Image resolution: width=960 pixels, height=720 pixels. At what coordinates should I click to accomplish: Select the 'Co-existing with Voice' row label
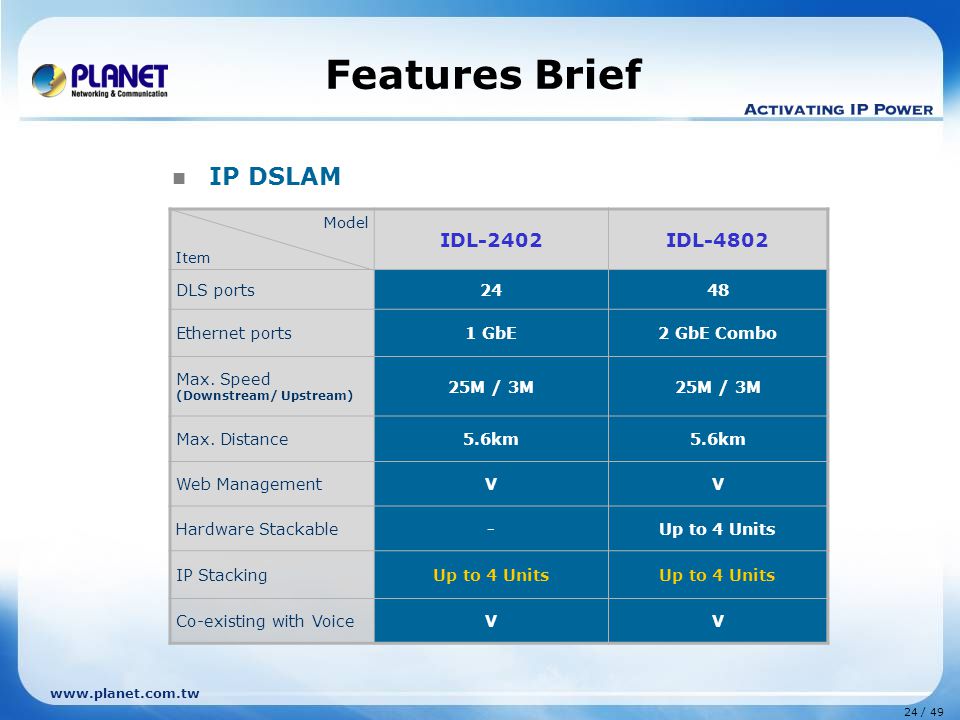click(265, 621)
